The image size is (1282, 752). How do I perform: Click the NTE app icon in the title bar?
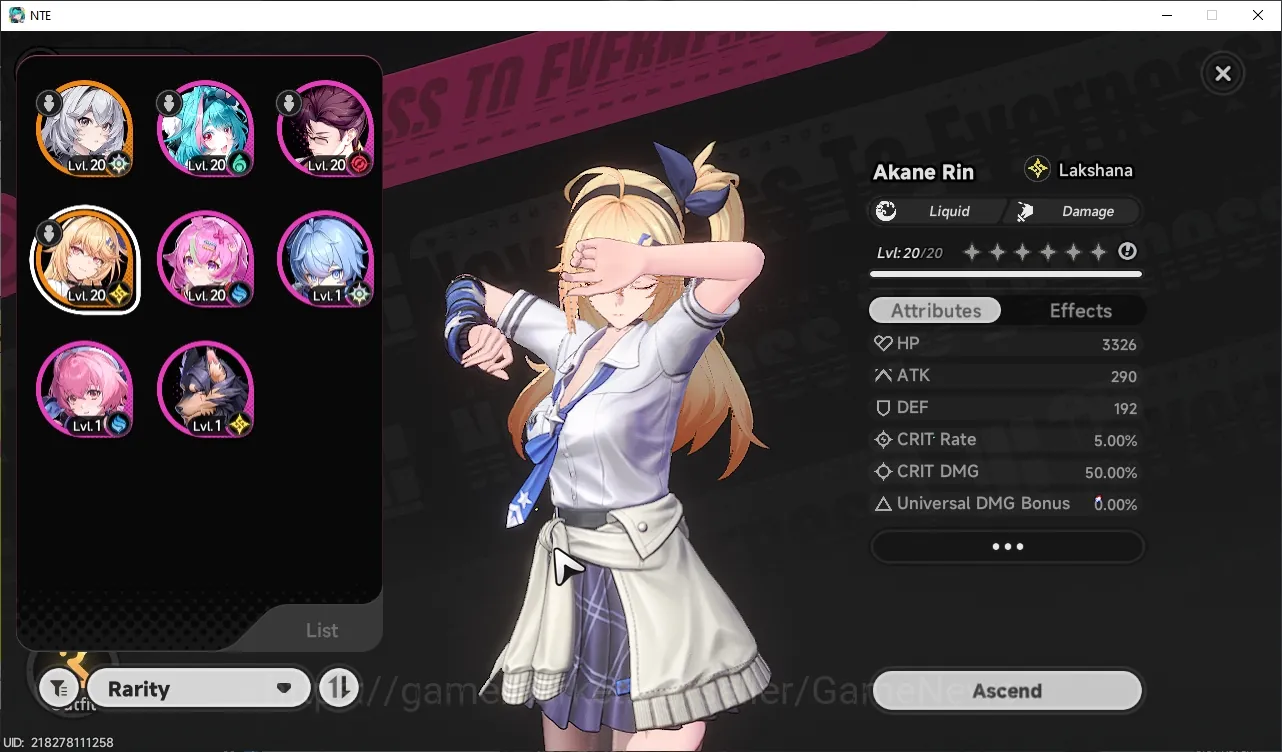pyautogui.click(x=16, y=15)
